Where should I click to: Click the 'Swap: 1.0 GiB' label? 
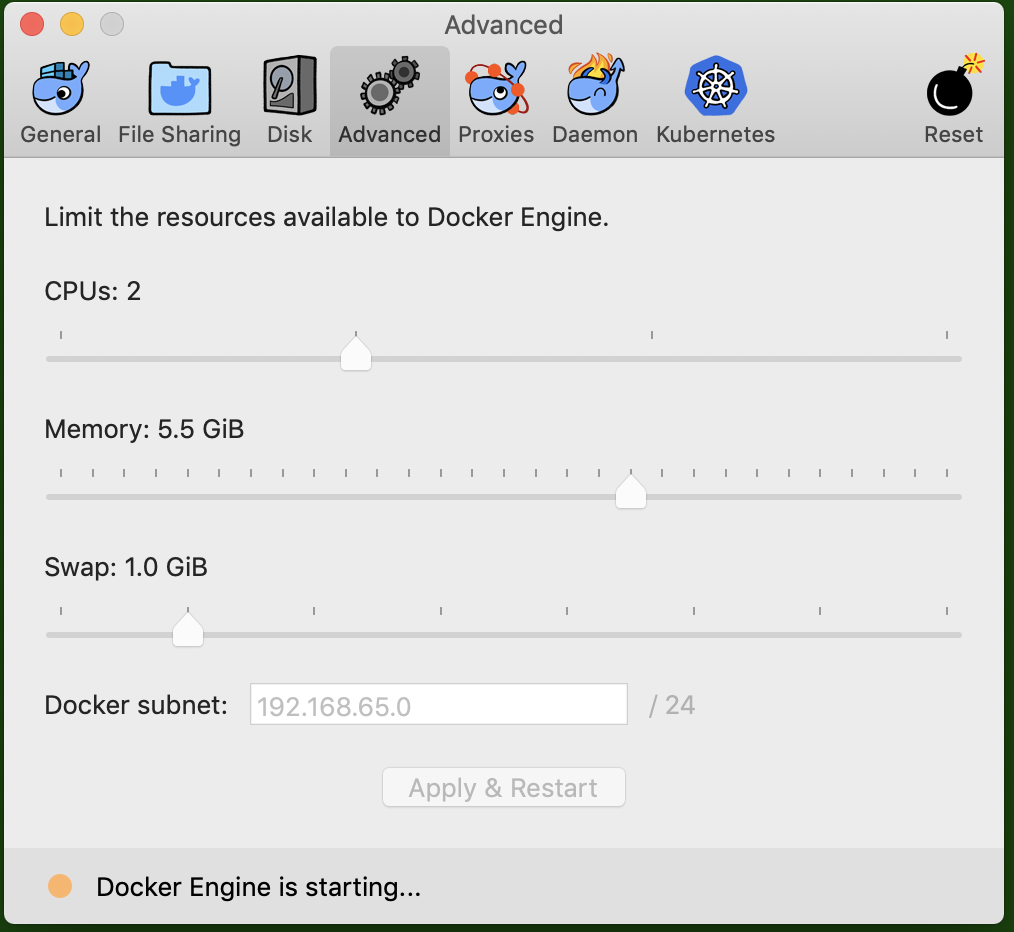pyautogui.click(x=126, y=567)
